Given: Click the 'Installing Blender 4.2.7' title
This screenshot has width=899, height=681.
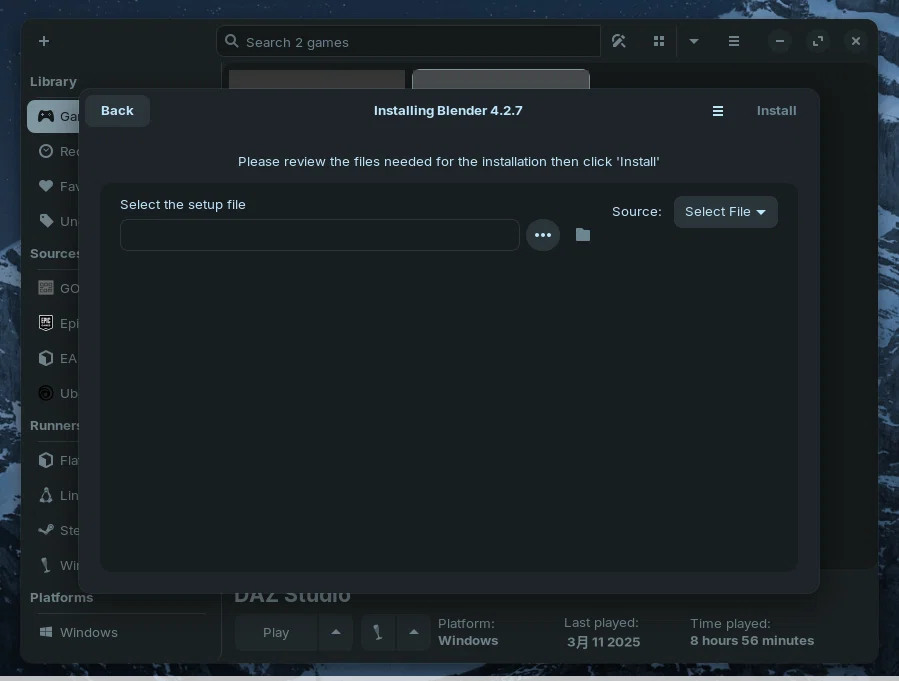Looking at the screenshot, I should [448, 111].
